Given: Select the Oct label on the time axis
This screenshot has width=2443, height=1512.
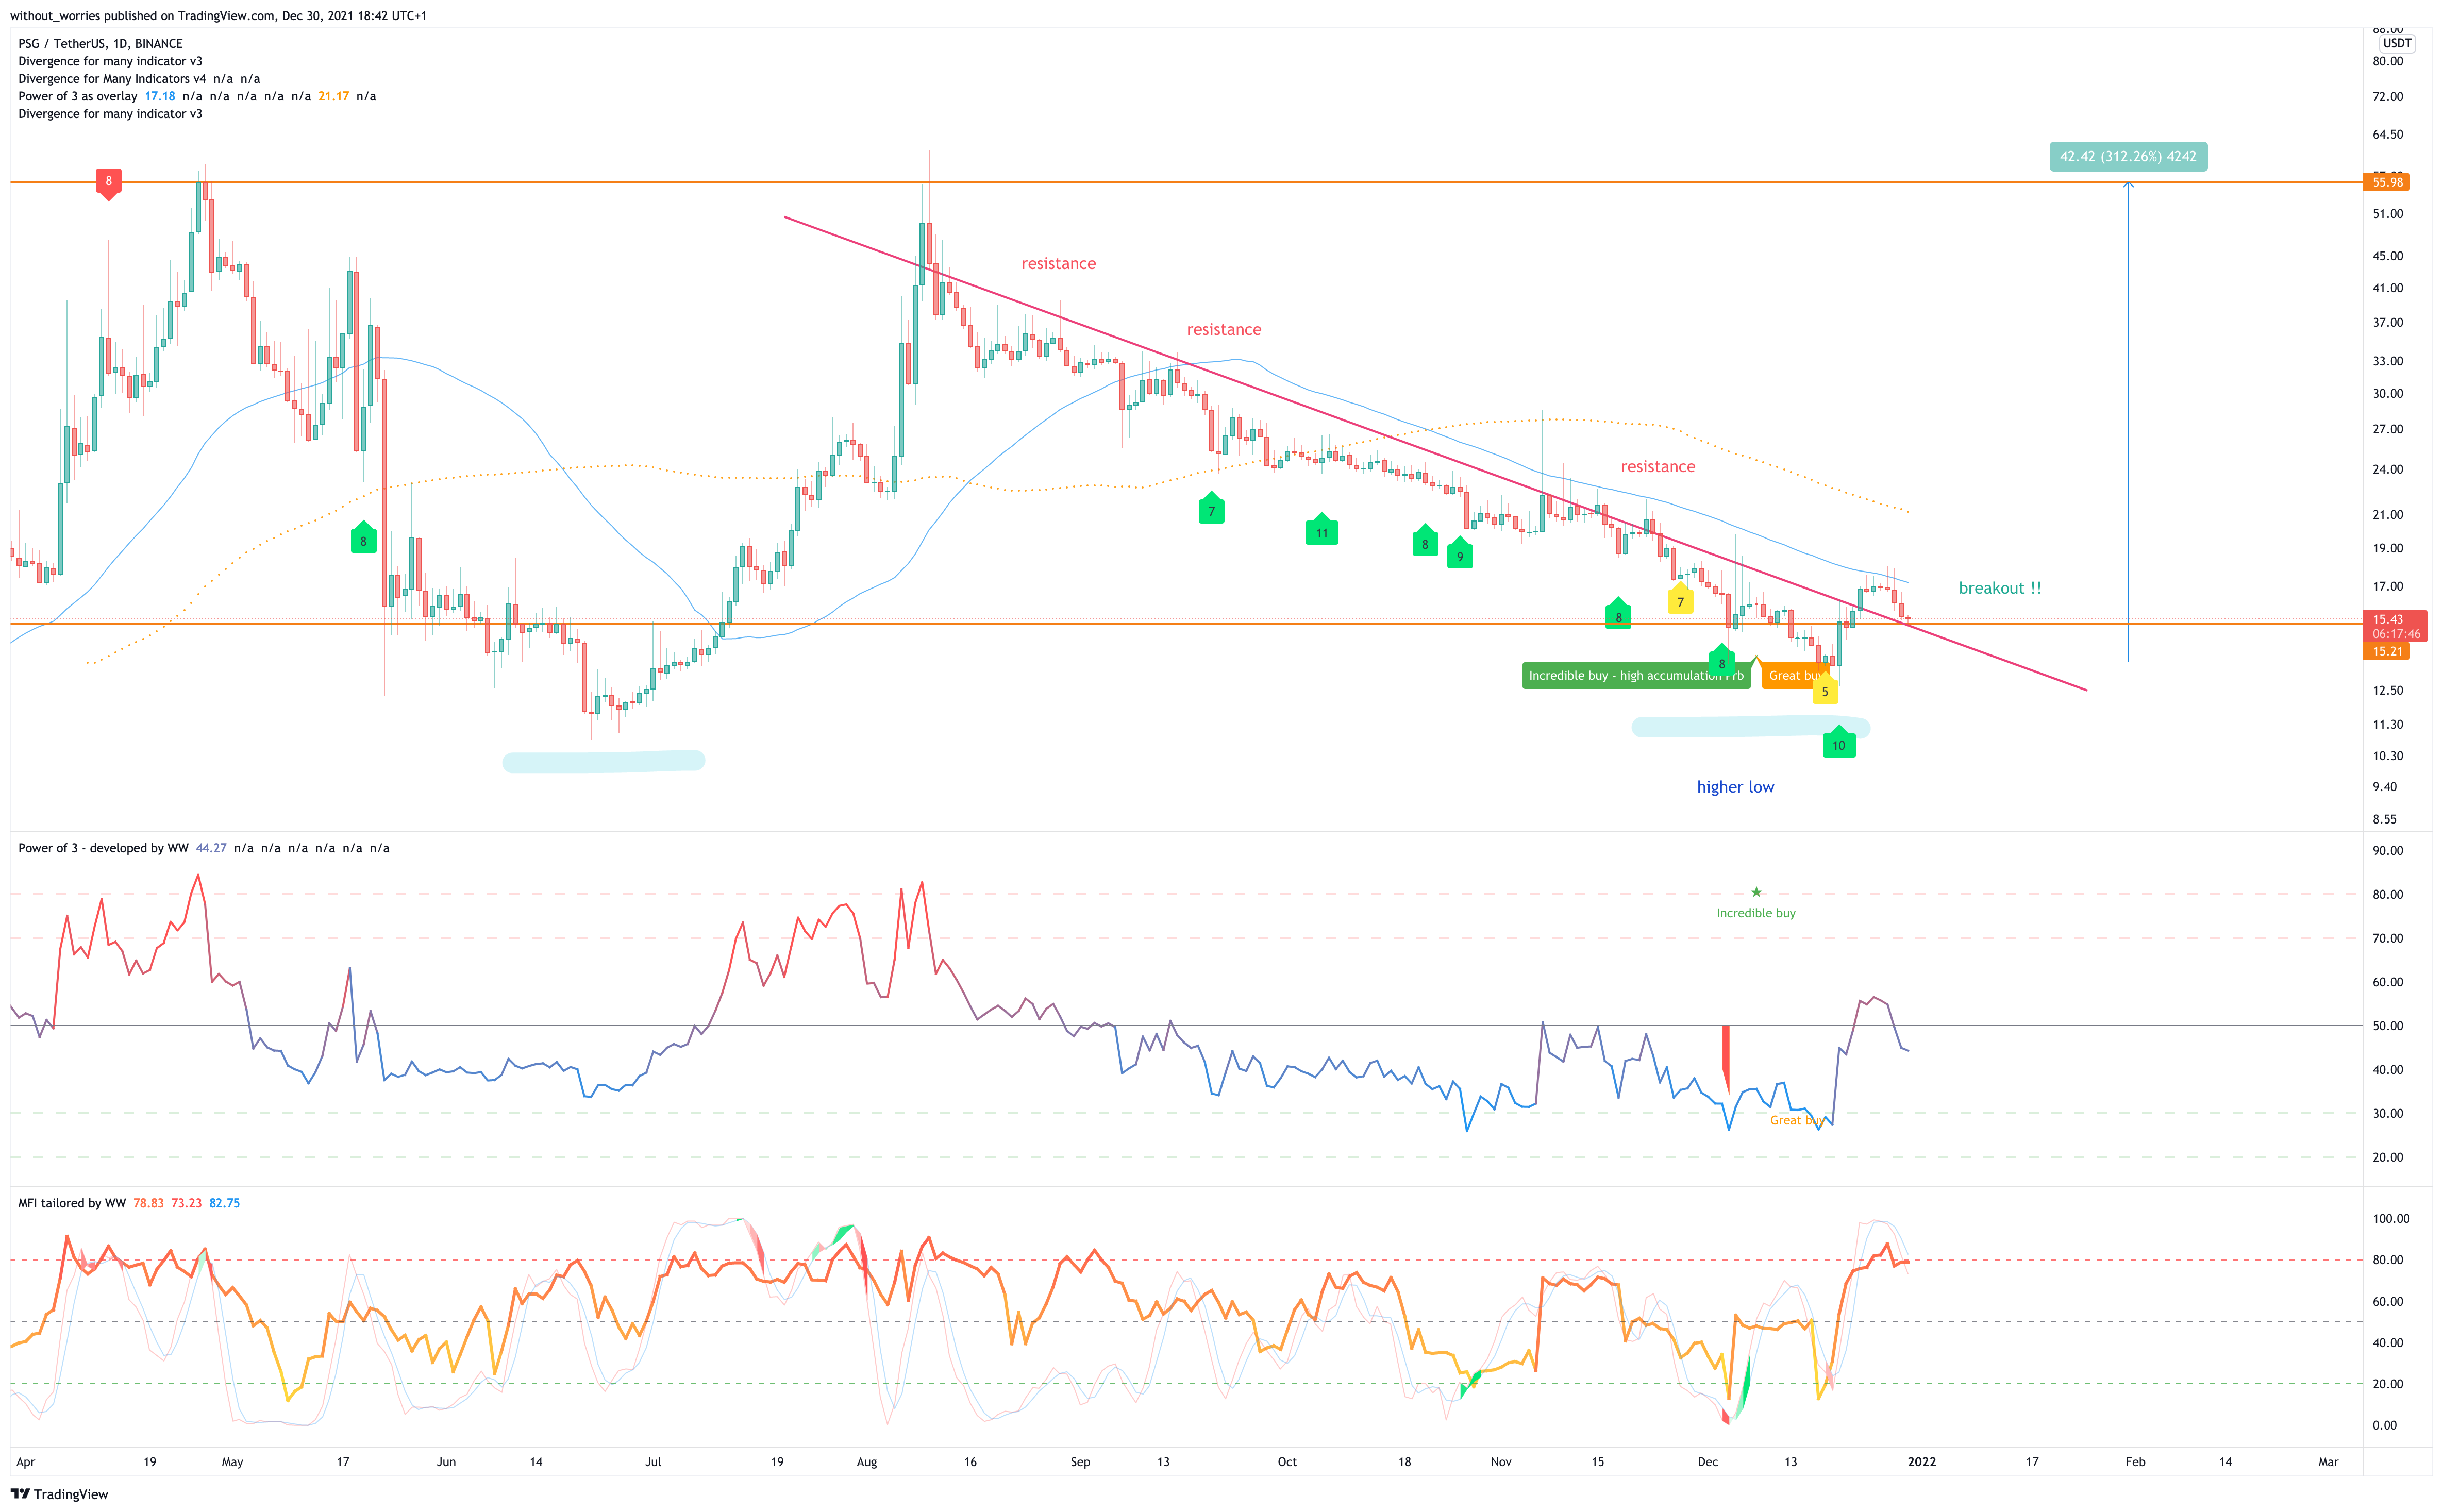Looking at the screenshot, I should click(x=1287, y=1462).
